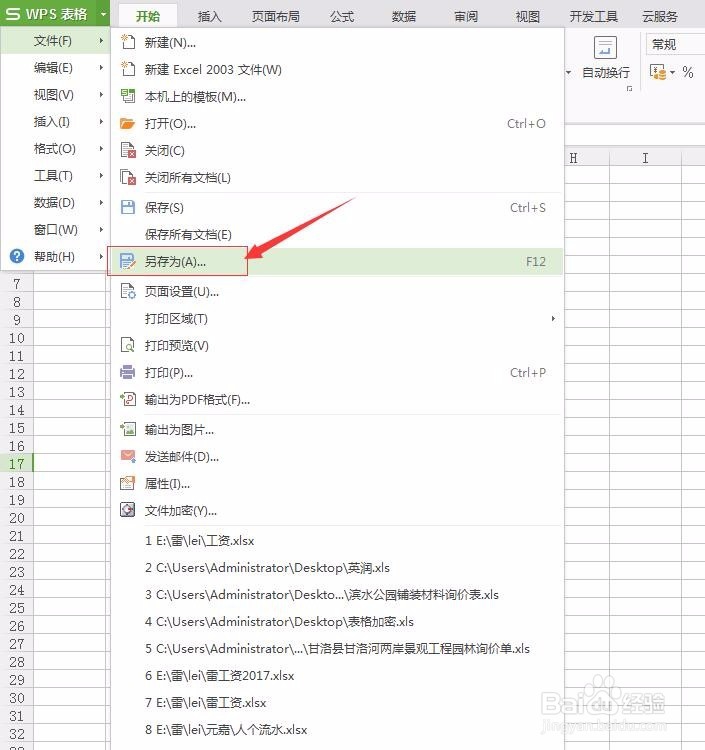
Task: Switch to the 数据 ribbon tab
Action: pyautogui.click(x=404, y=16)
